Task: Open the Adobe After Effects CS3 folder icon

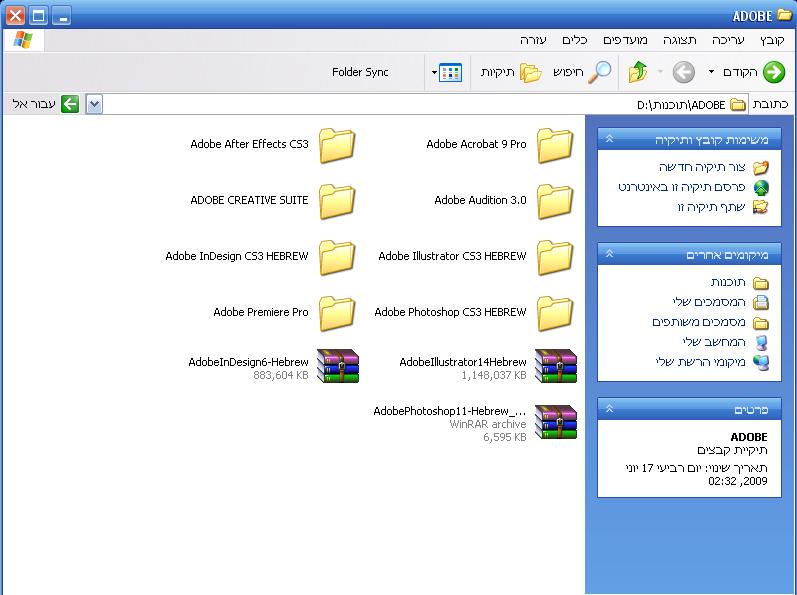Action: (337, 145)
